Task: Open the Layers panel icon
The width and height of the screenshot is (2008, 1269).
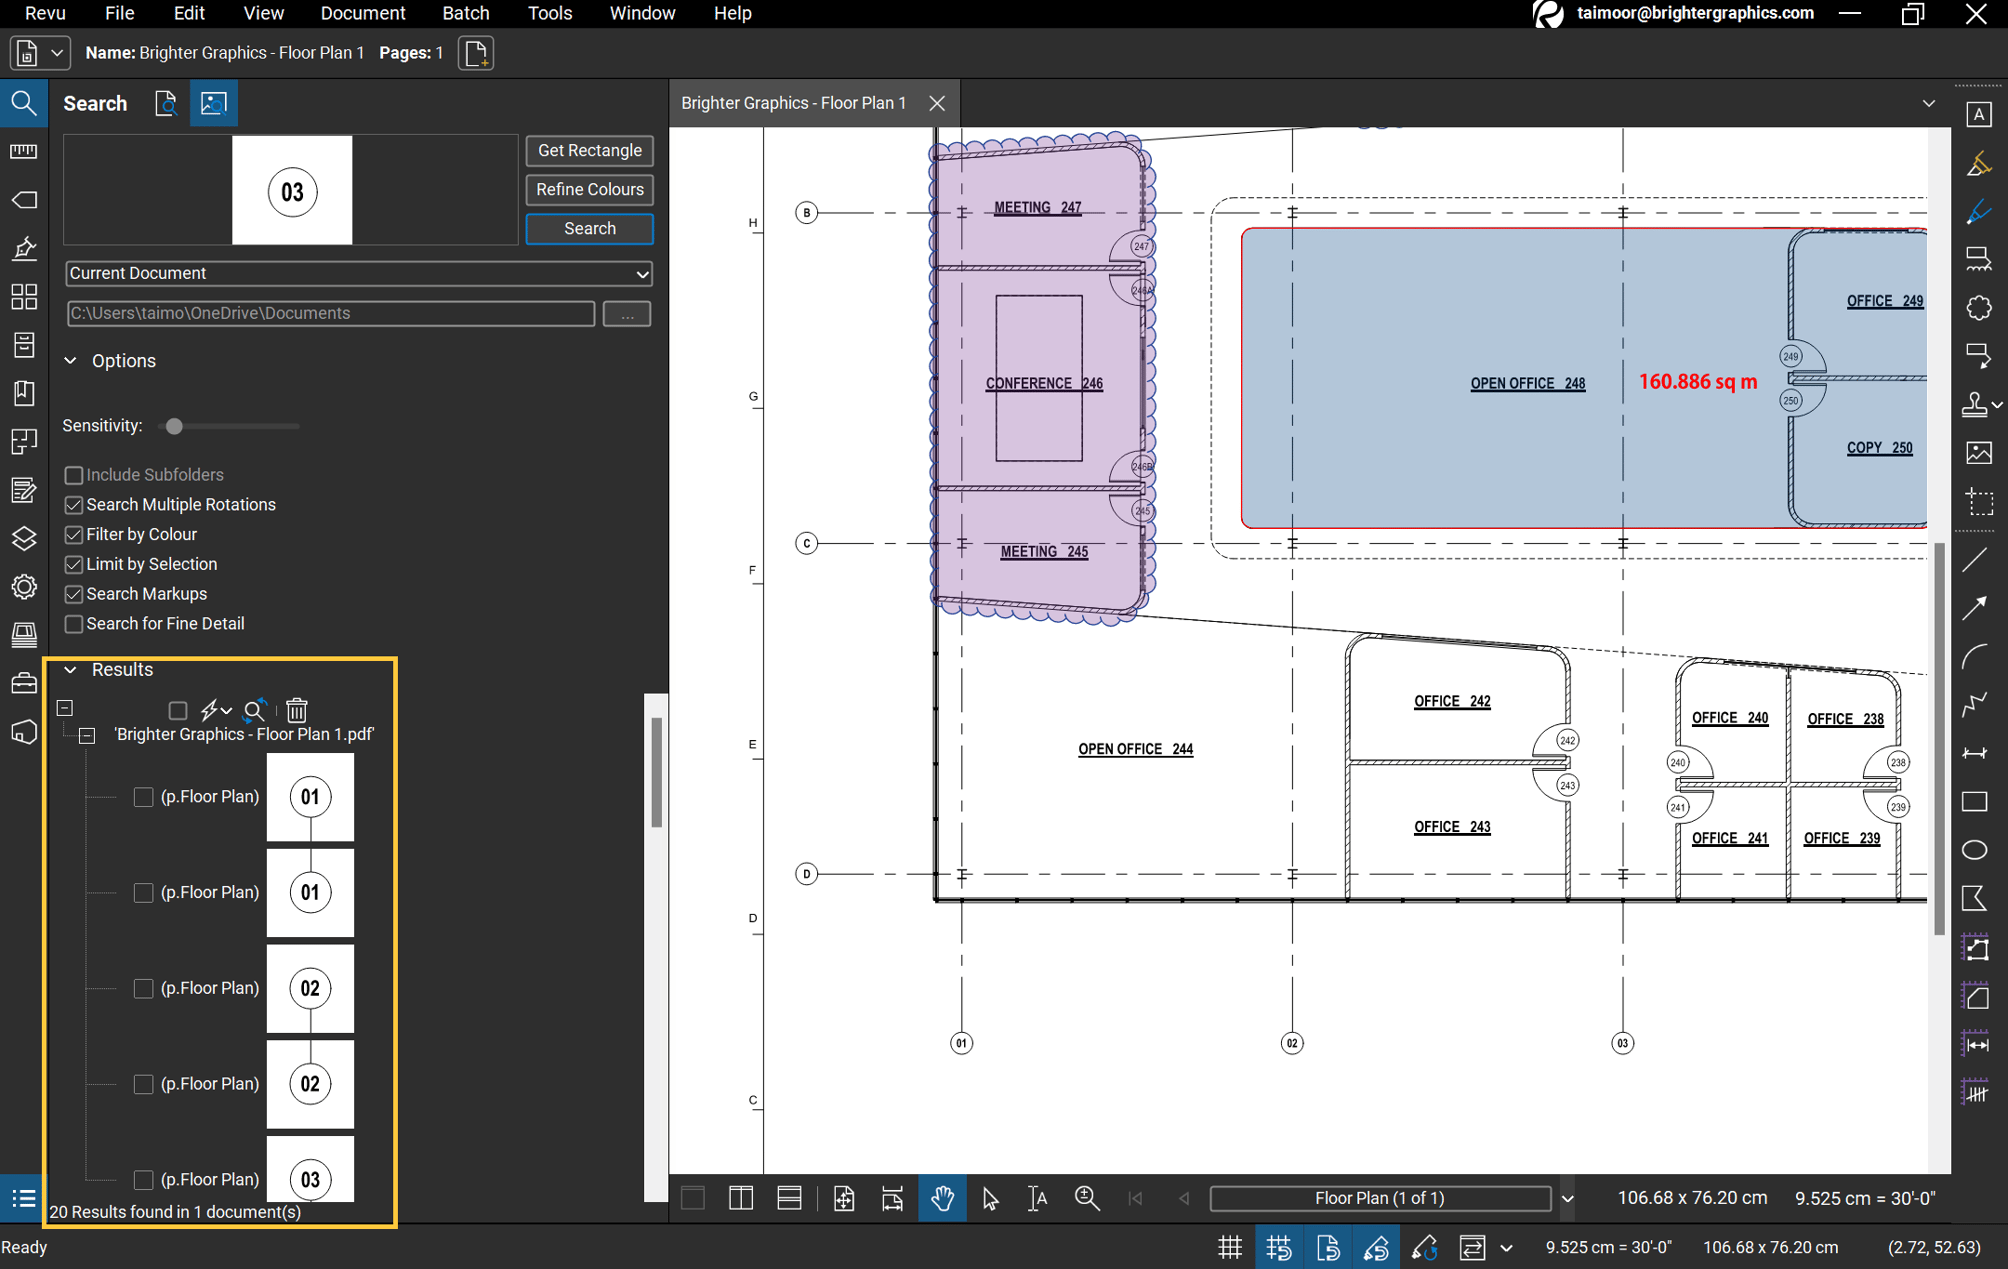Action: point(24,539)
